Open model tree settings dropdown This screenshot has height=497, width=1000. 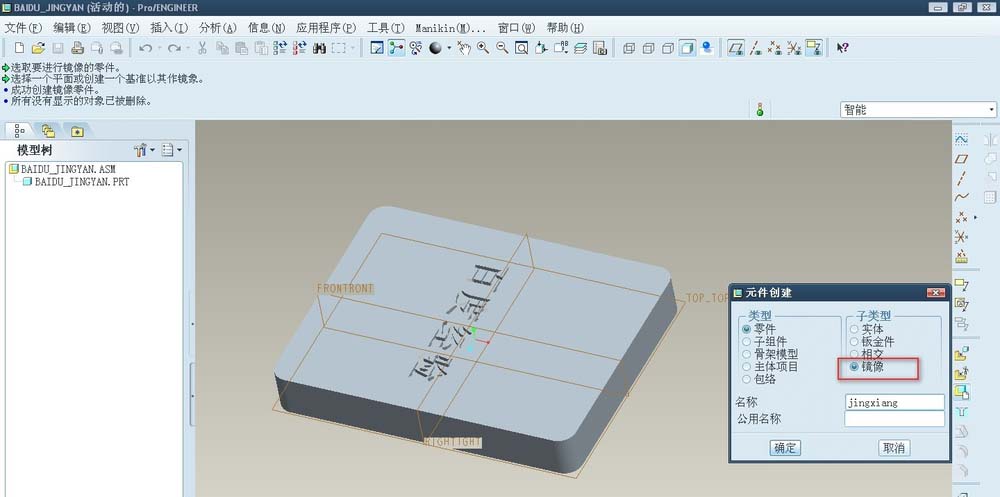[x=143, y=150]
